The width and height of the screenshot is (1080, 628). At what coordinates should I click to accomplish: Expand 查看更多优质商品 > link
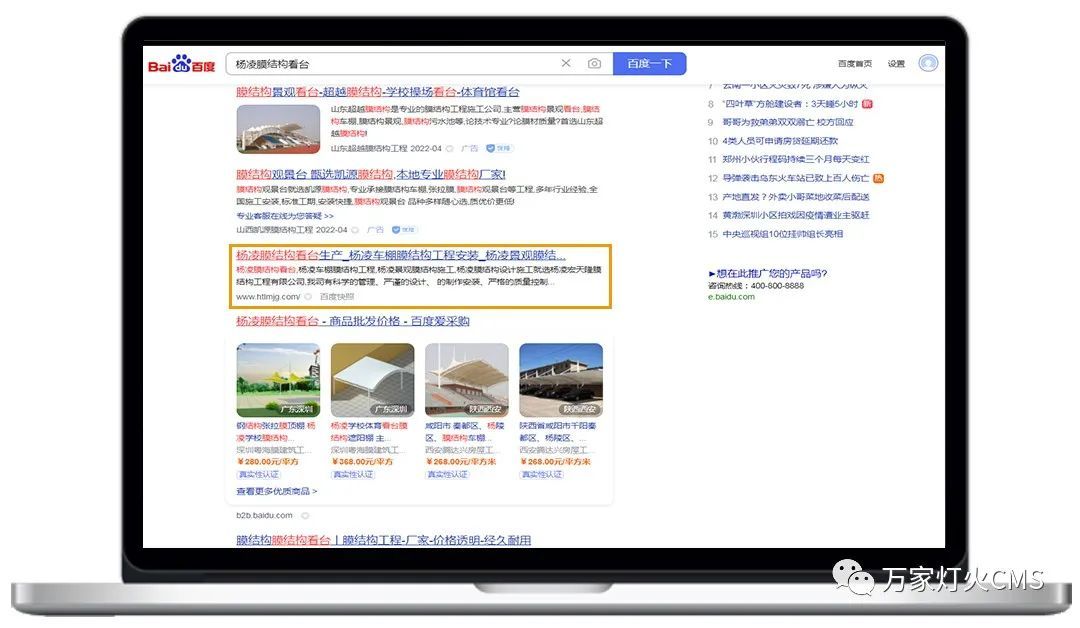(276, 491)
